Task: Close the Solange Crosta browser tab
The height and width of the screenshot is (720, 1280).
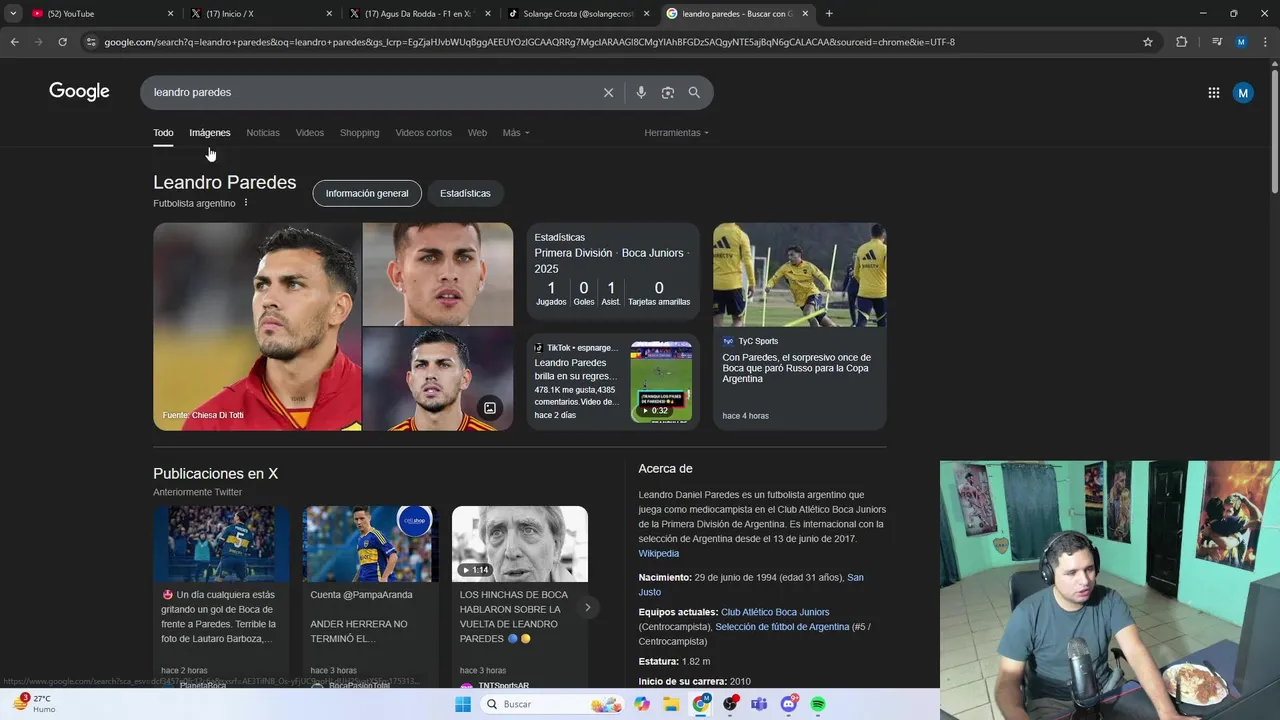Action: point(646,14)
